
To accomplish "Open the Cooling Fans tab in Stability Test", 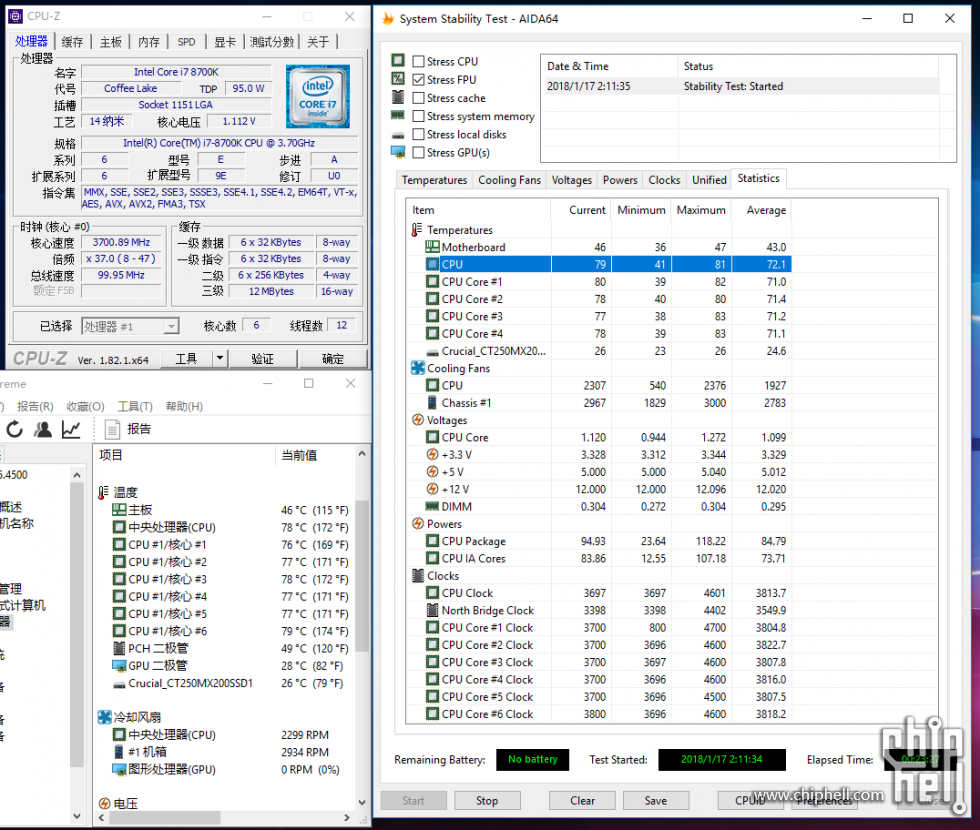I will tap(509, 180).
